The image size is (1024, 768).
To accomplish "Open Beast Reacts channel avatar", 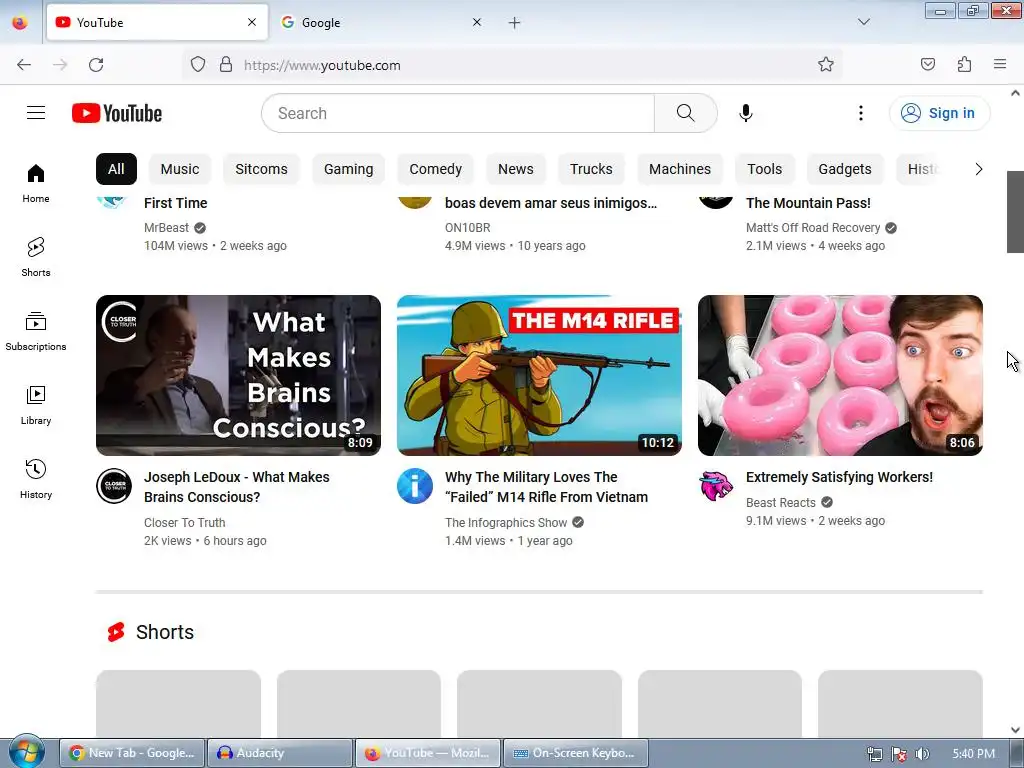I will [x=716, y=486].
